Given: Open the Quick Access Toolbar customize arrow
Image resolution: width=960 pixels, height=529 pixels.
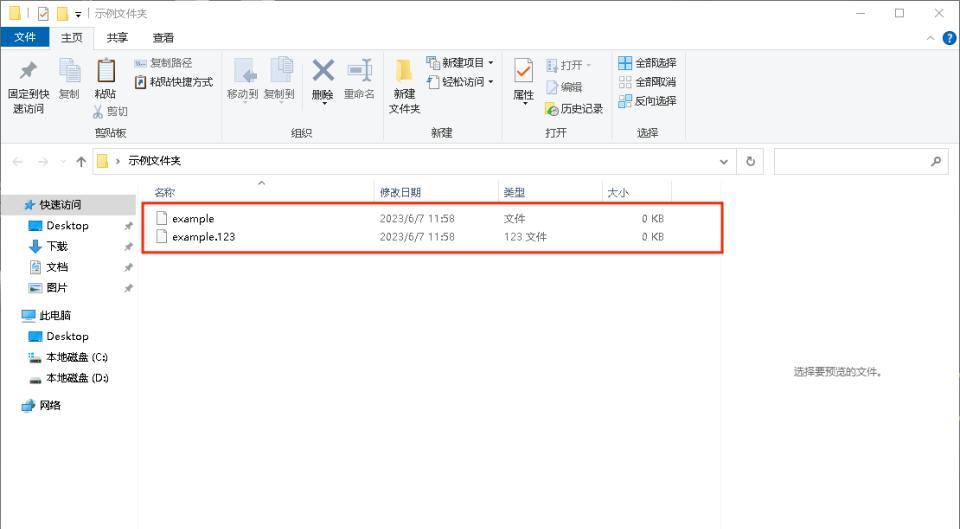Looking at the screenshot, I should pyautogui.click(x=78, y=14).
